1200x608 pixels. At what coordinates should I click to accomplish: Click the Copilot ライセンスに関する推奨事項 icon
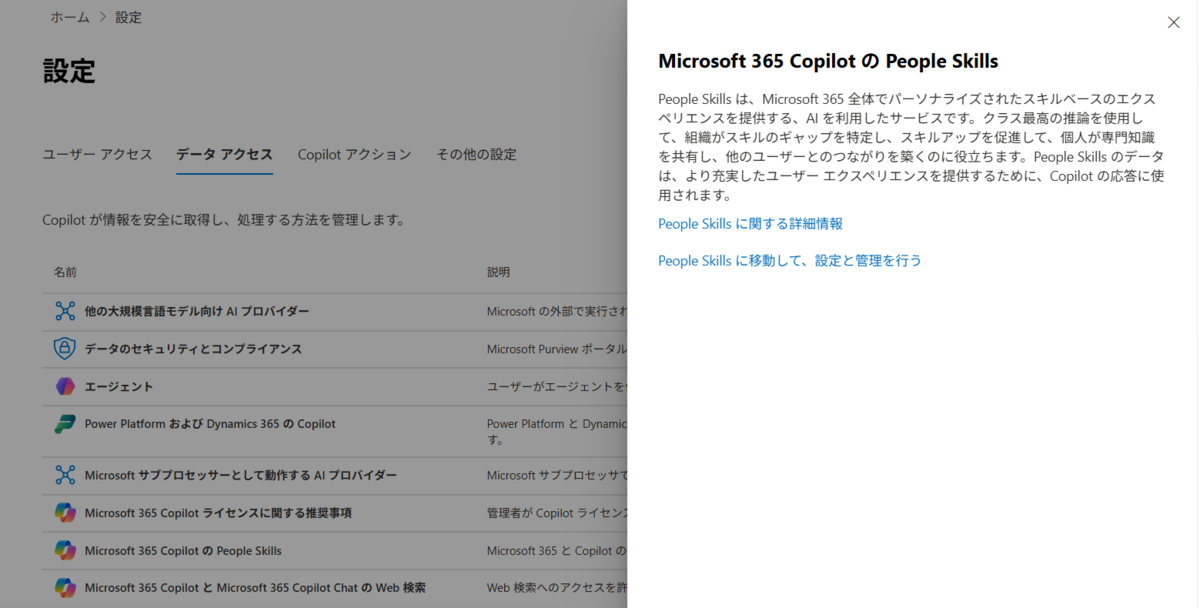pos(65,513)
